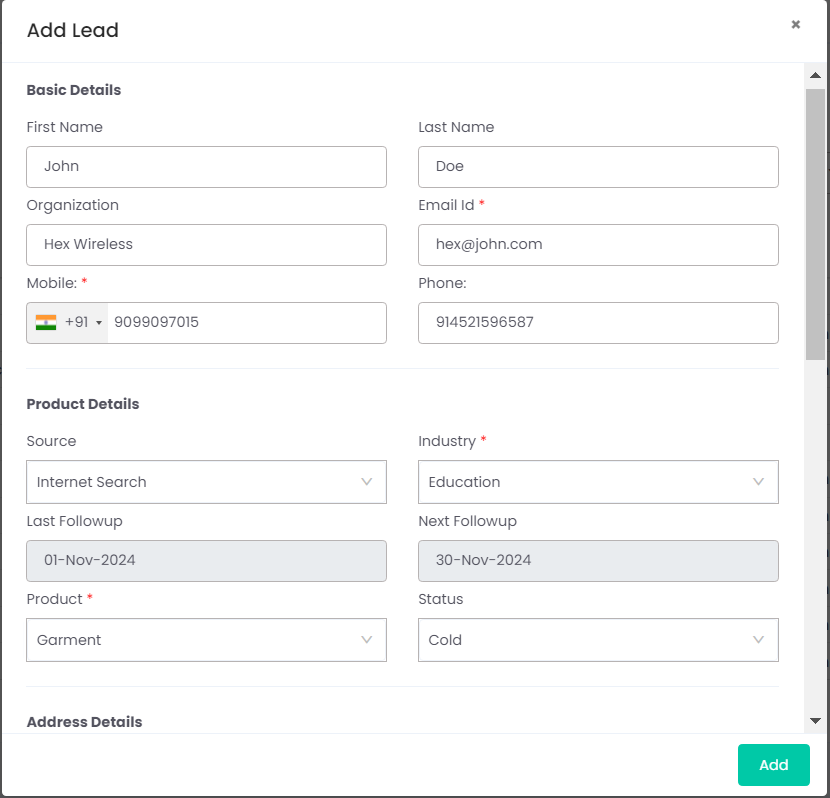Click the scrollbar up arrow
The width and height of the screenshot is (830, 798).
[815, 73]
